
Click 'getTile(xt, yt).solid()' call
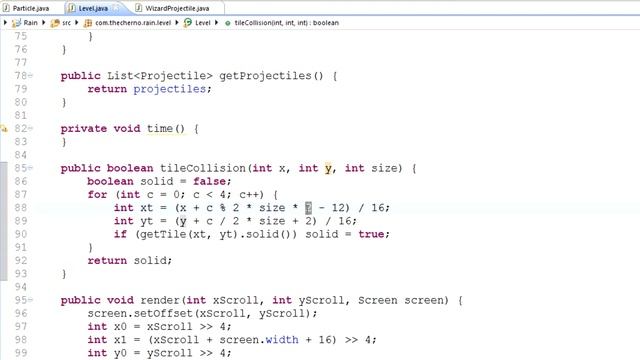[x=218, y=234]
